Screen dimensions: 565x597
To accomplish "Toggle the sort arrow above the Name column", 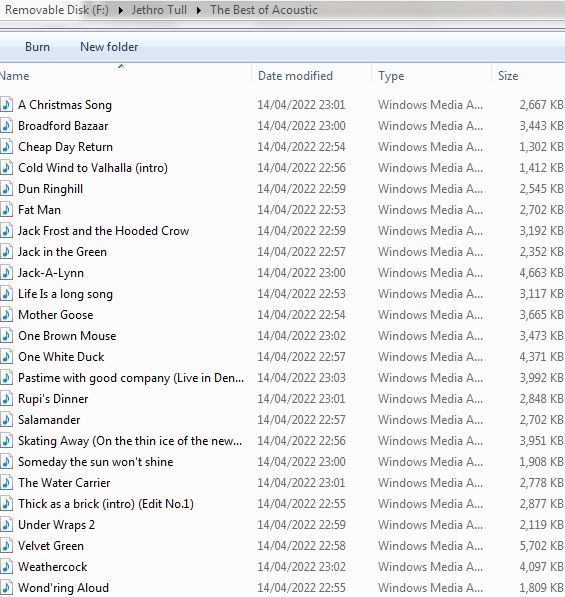I will [x=121, y=66].
